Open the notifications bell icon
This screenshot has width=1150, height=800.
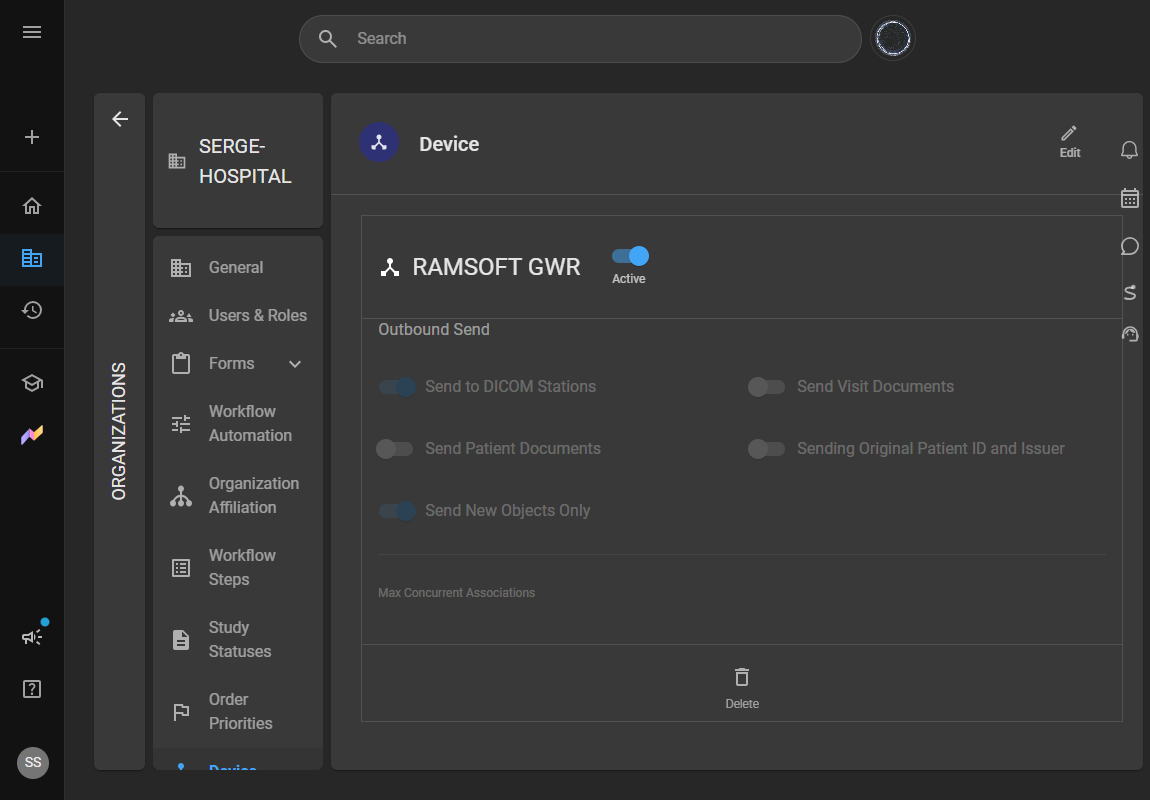pyautogui.click(x=1129, y=150)
